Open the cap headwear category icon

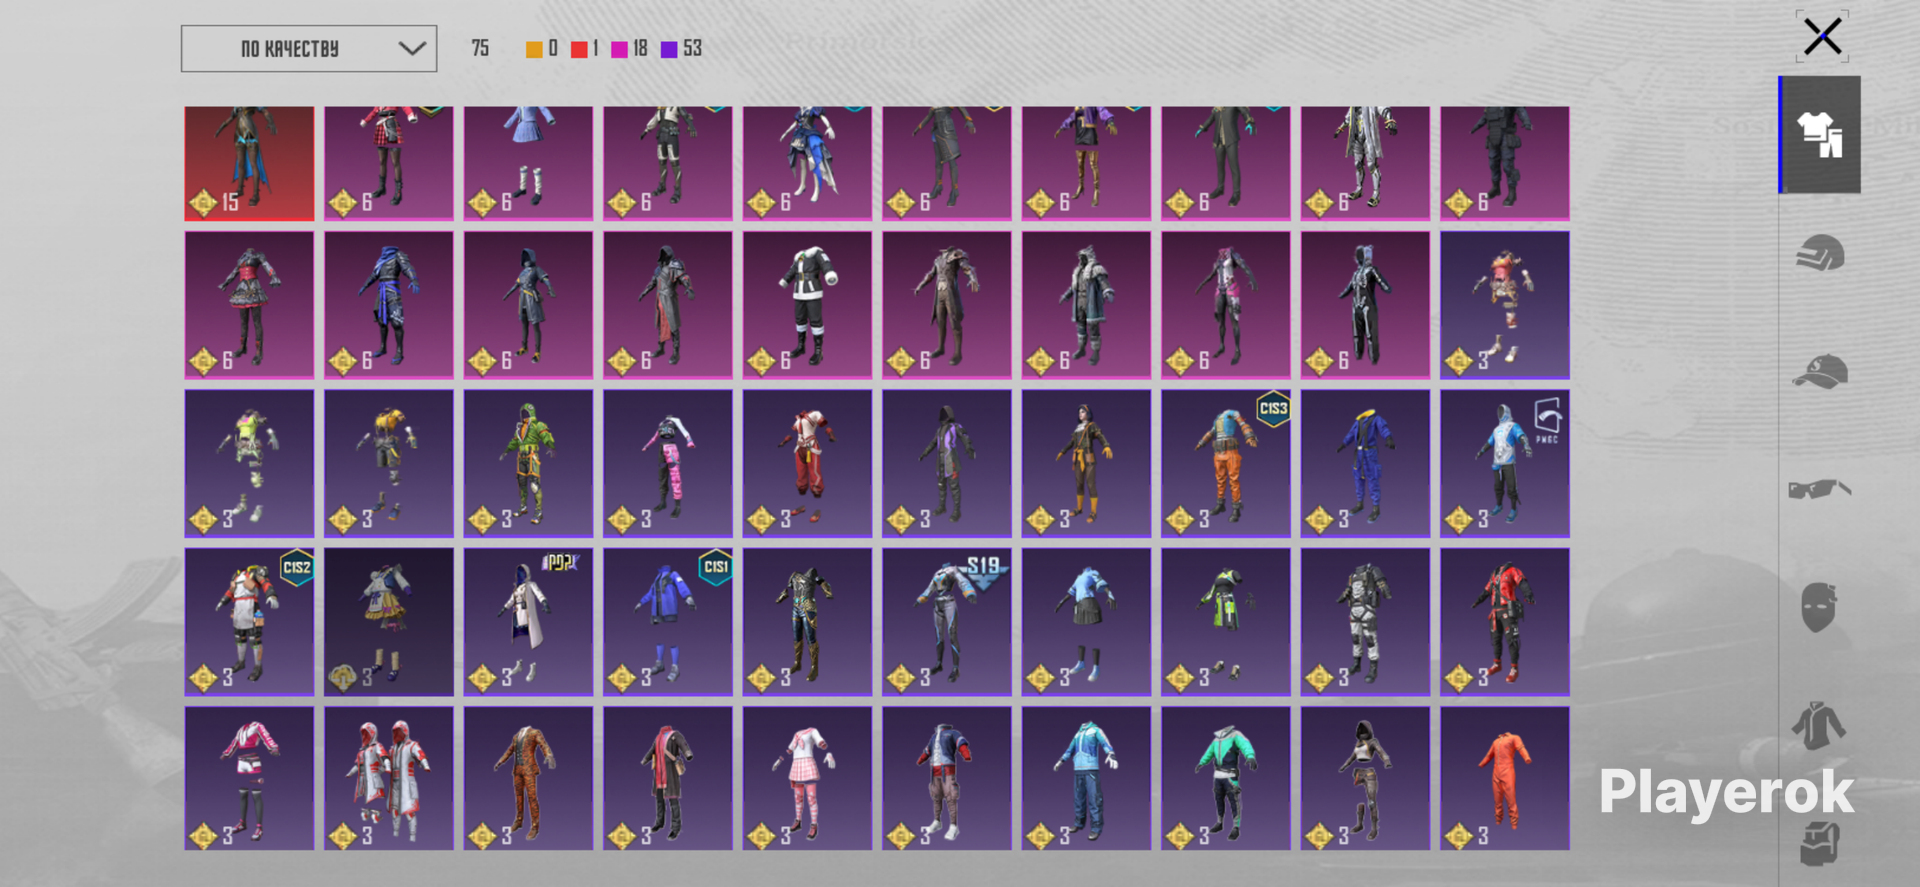coord(1819,371)
